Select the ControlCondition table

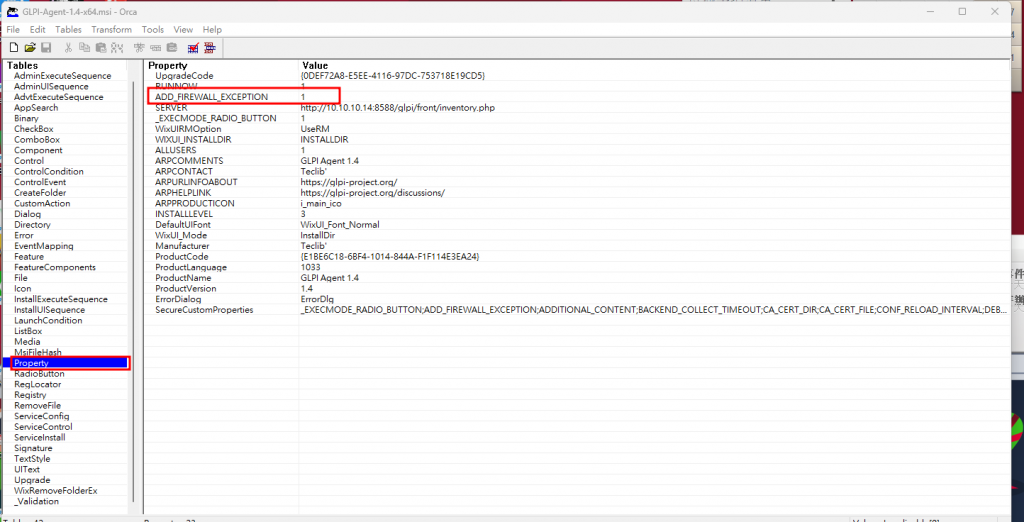[x=49, y=171]
